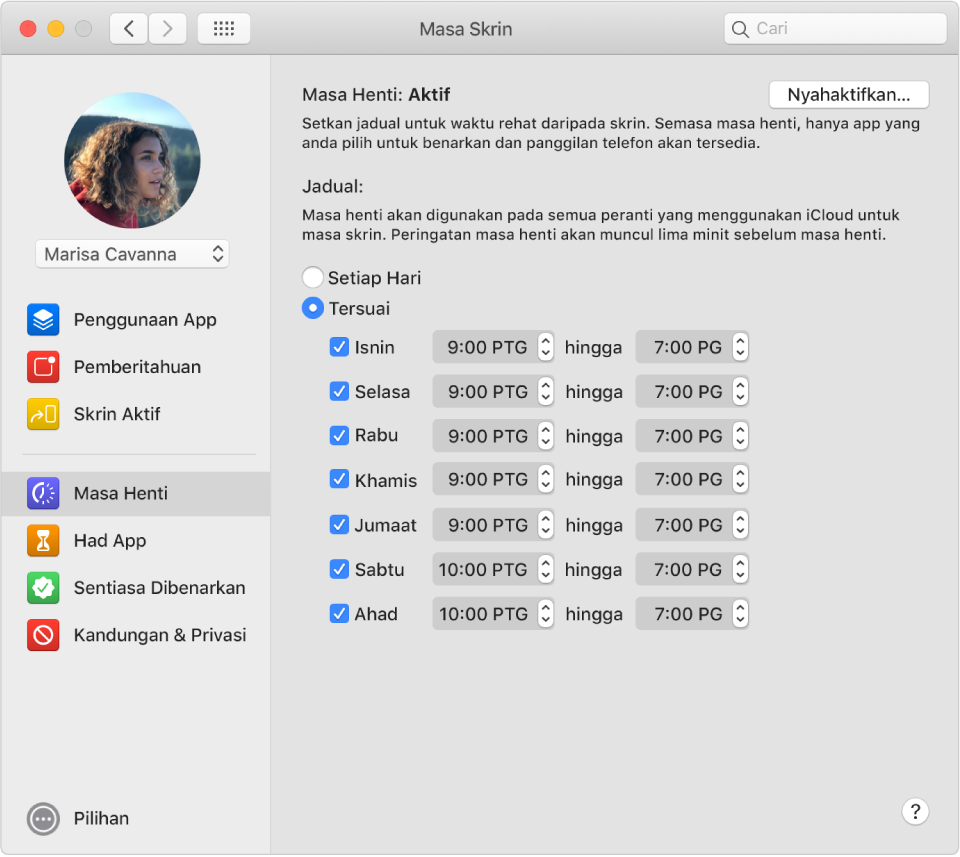Image resolution: width=960 pixels, height=857 pixels.
Task: Select the Setiap Hari radio option
Action: [x=313, y=277]
